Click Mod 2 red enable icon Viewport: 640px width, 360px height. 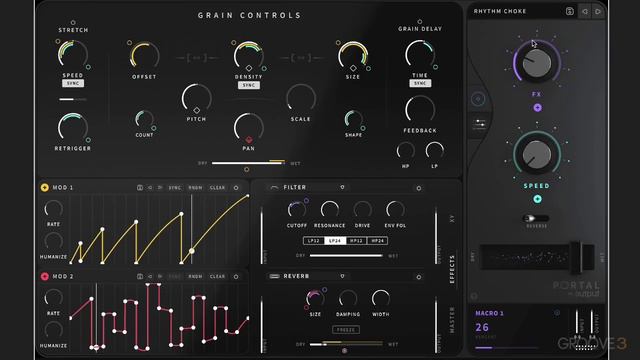click(44, 276)
